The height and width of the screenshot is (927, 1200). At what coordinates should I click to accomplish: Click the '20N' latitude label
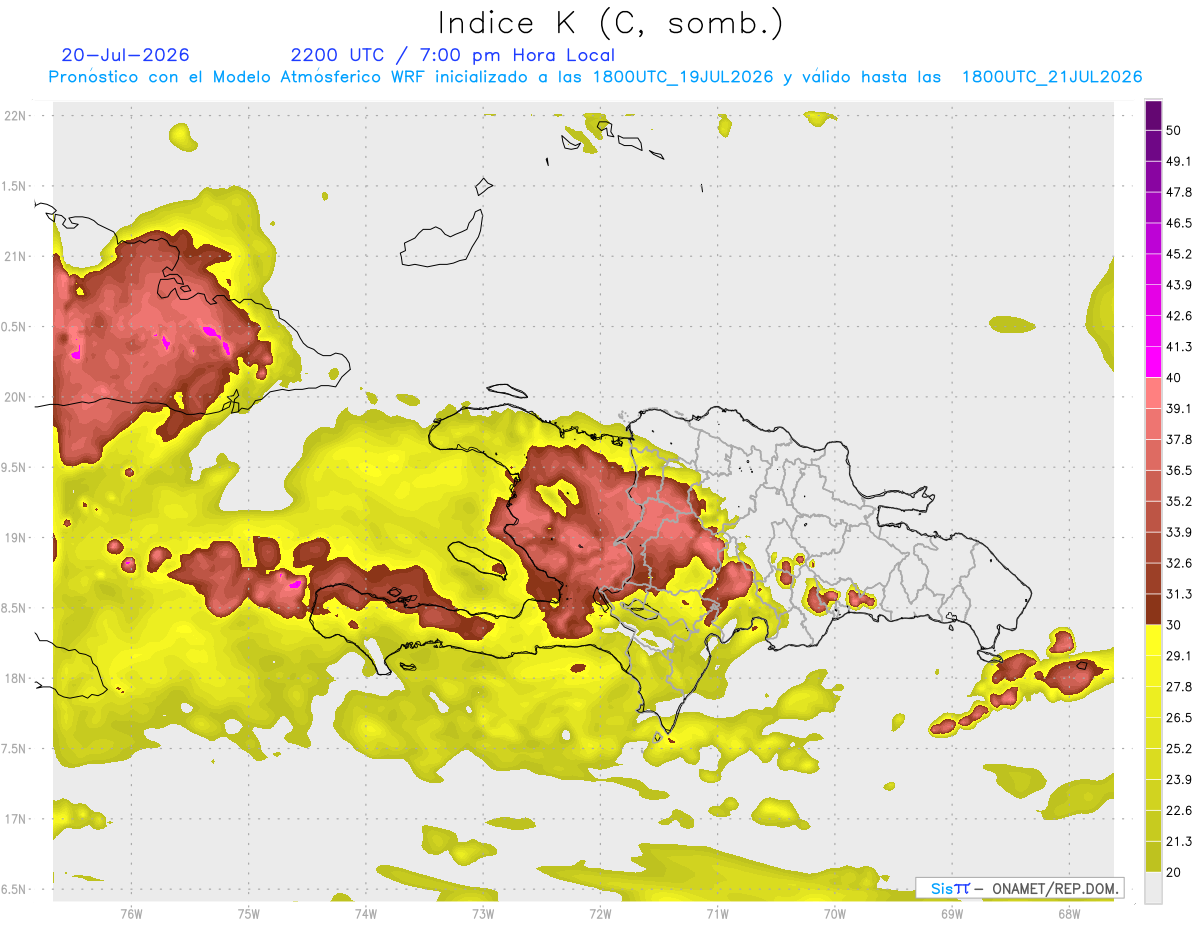(16, 397)
